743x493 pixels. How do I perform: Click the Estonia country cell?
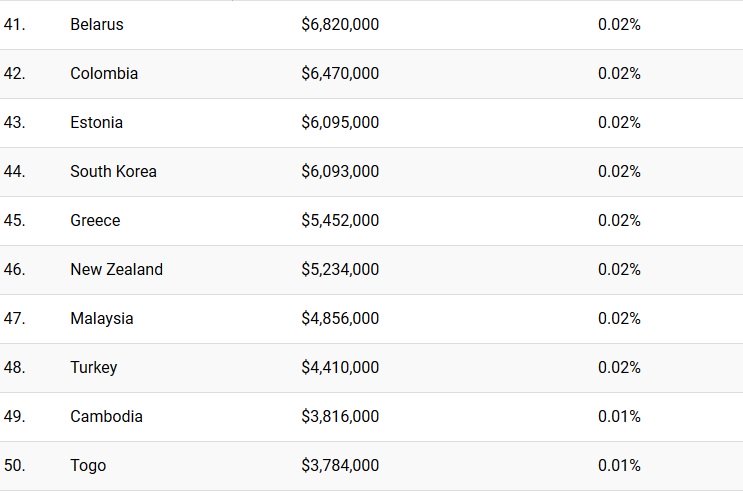pos(97,122)
